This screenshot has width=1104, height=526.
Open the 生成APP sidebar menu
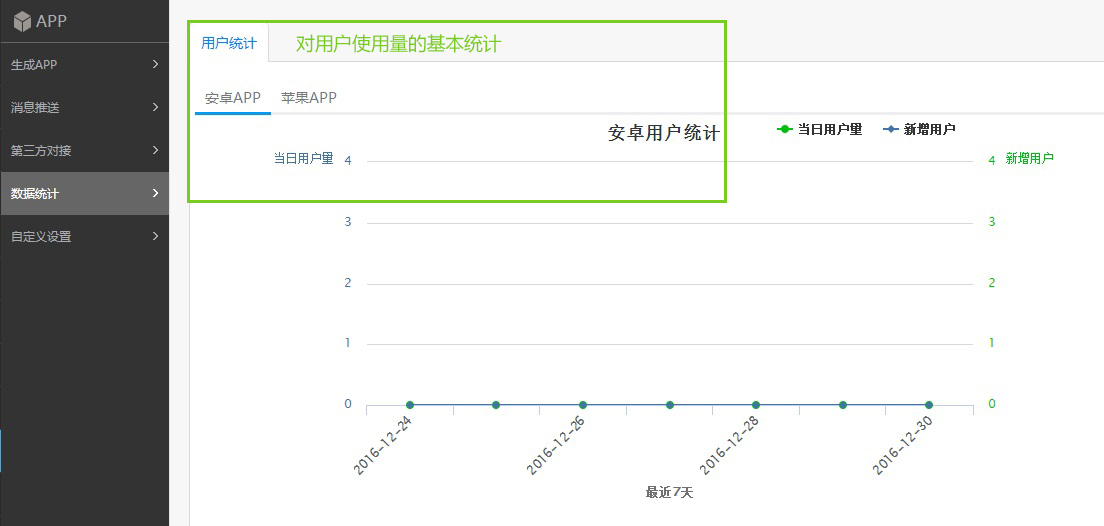coord(34,65)
